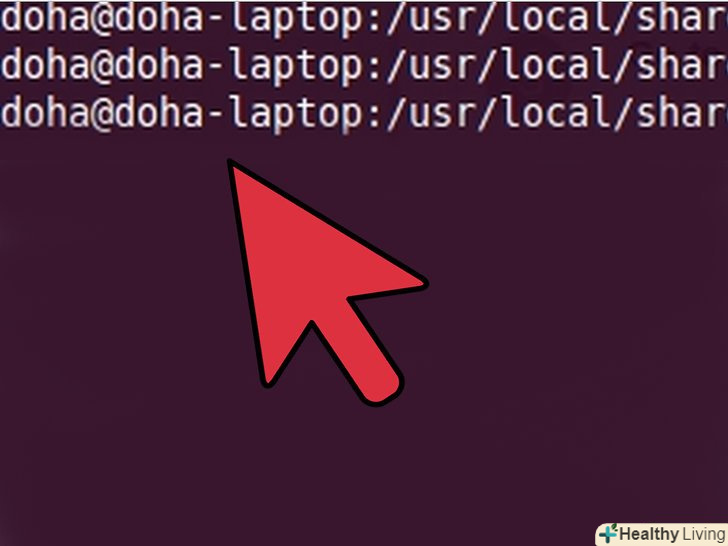This screenshot has width=728, height=546.
Task: Click the @ symbol in the middle prompt line
Action: (x=101, y=66)
